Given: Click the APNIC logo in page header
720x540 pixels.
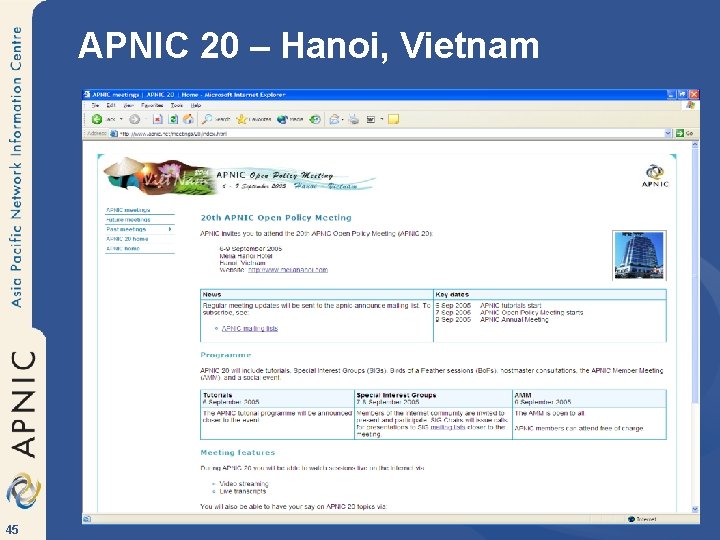Looking at the screenshot, I should point(655,176).
